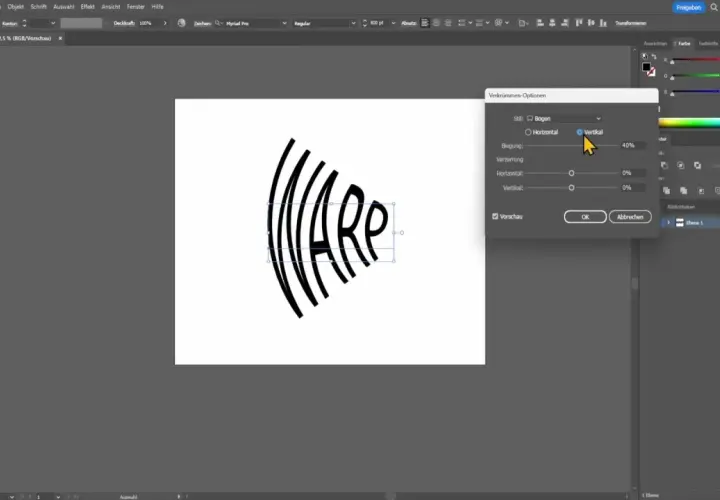Click the variable width profile box
The height and width of the screenshot is (500, 720).
click(x=81, y=23)
